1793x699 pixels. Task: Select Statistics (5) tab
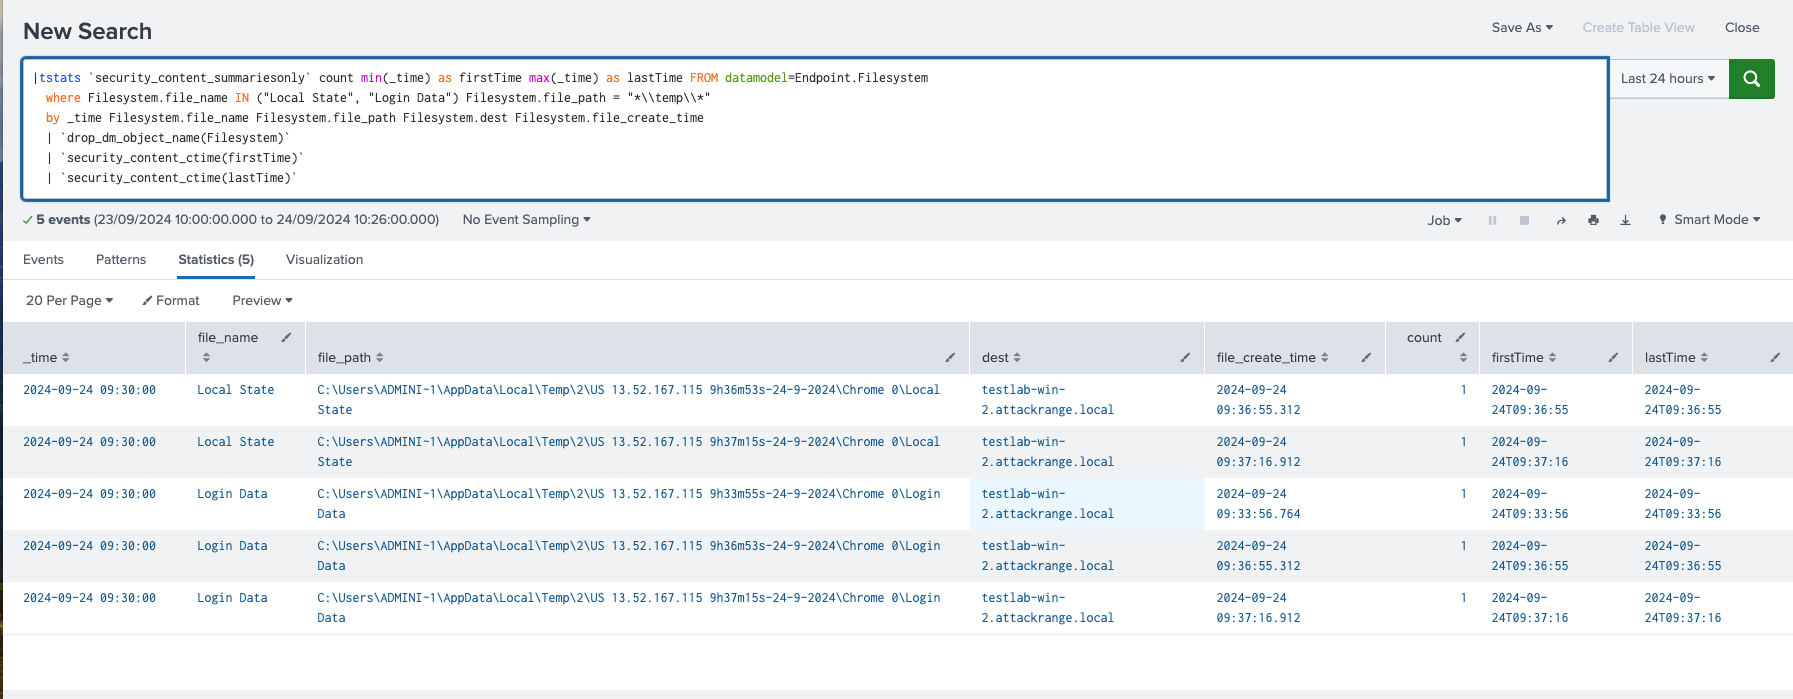(216, 260)
